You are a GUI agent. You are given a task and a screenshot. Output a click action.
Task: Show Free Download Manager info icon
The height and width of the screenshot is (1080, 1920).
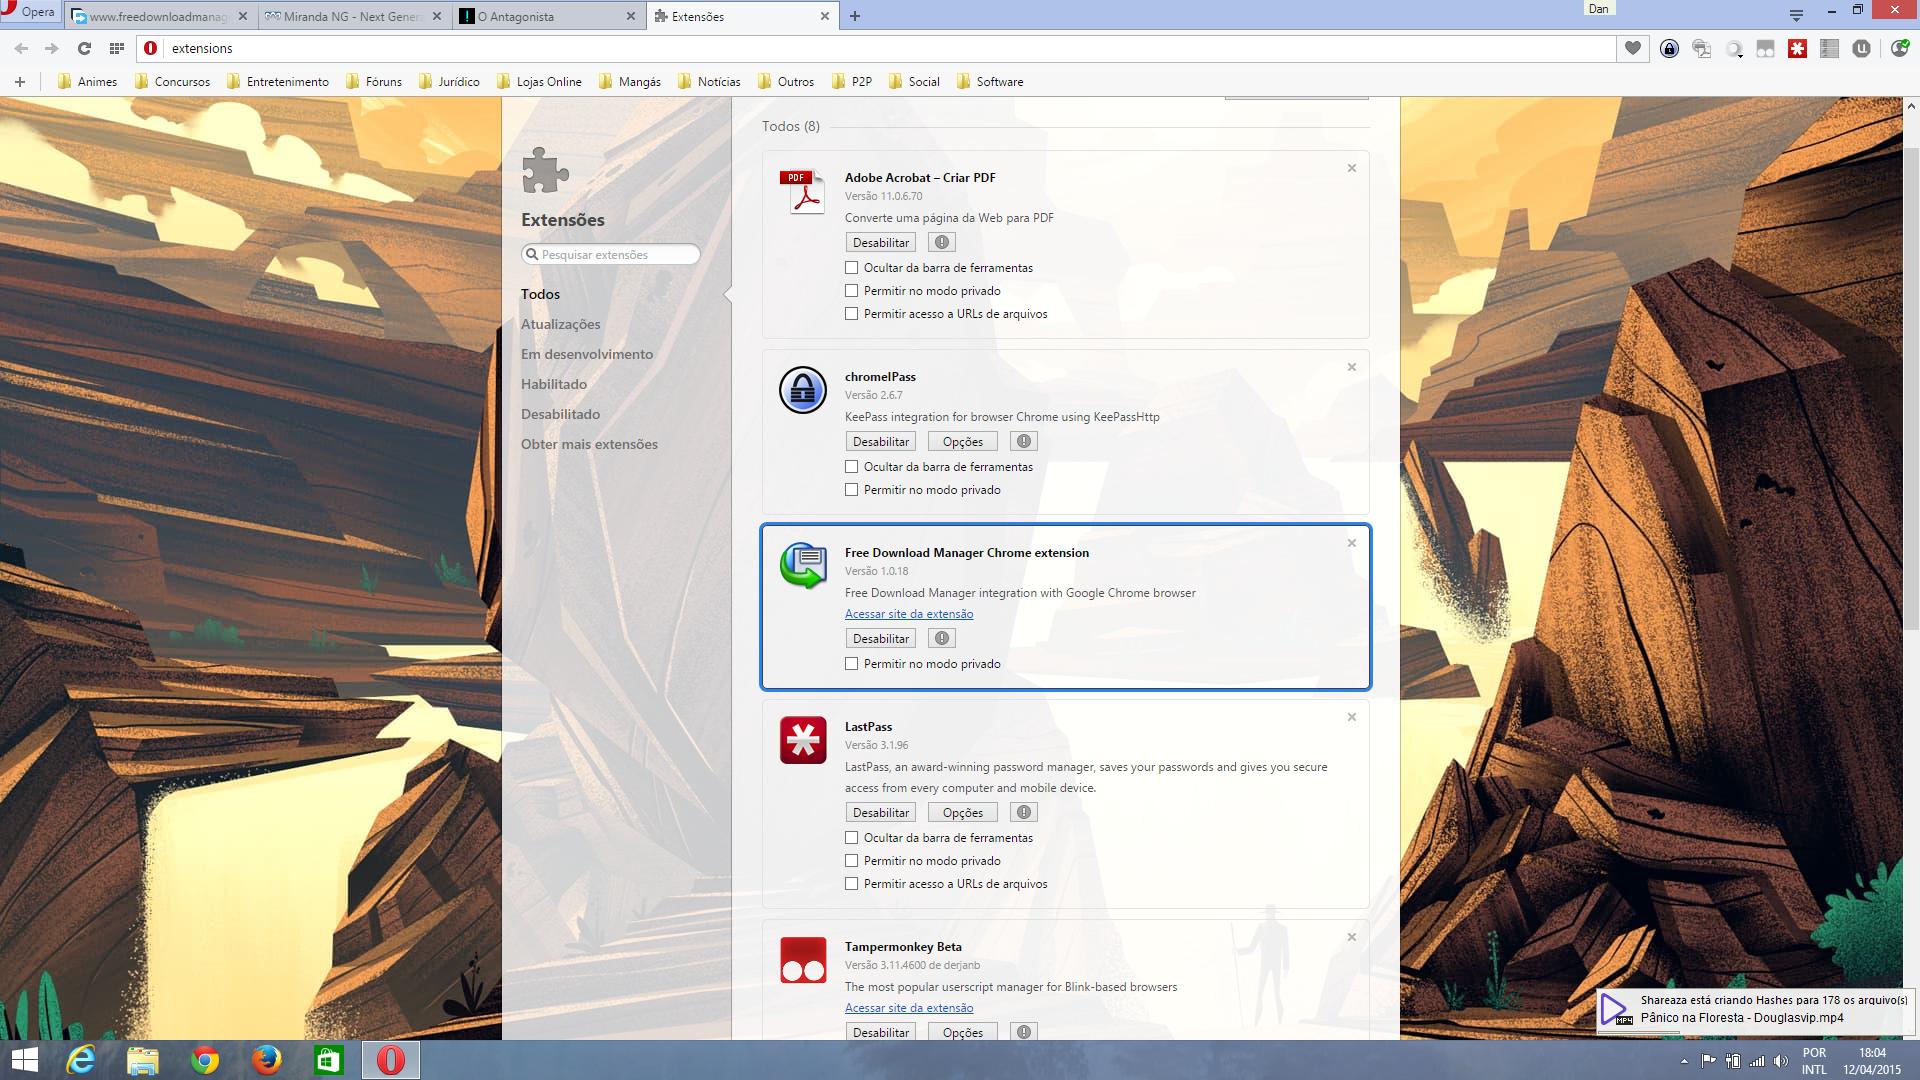[x=941, y=638]
